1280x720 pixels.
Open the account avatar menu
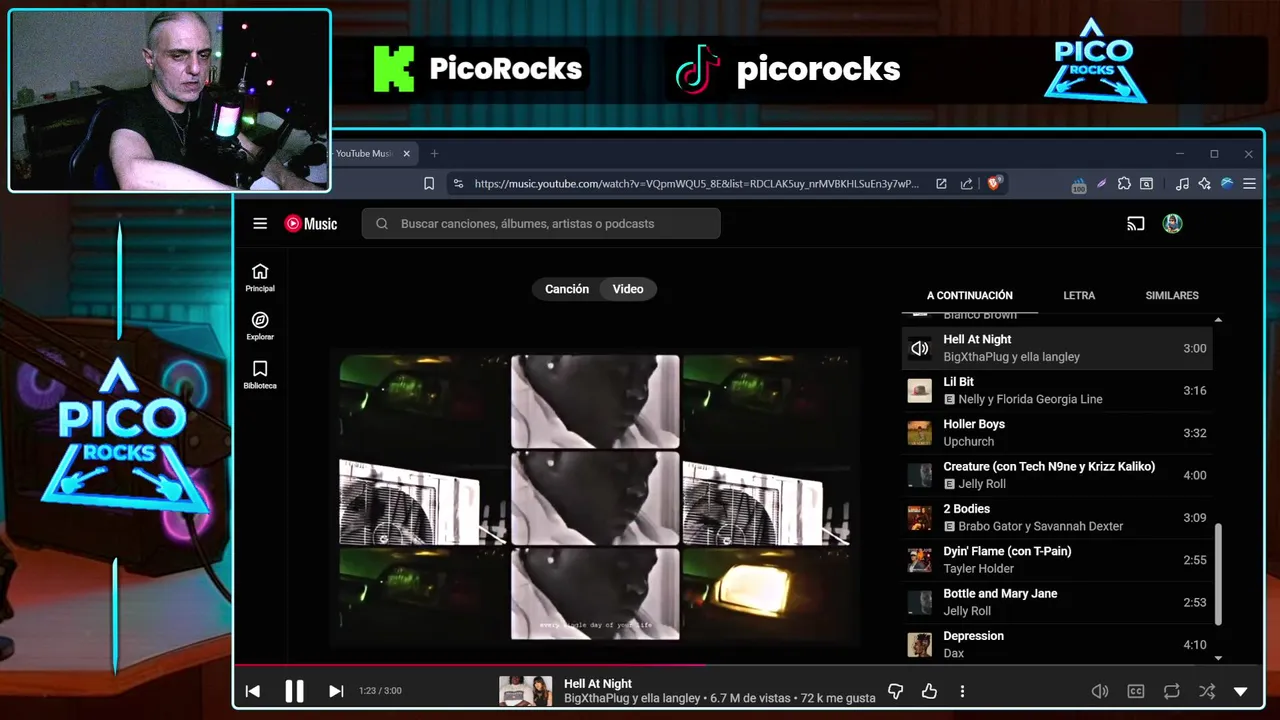[1173, 224]
